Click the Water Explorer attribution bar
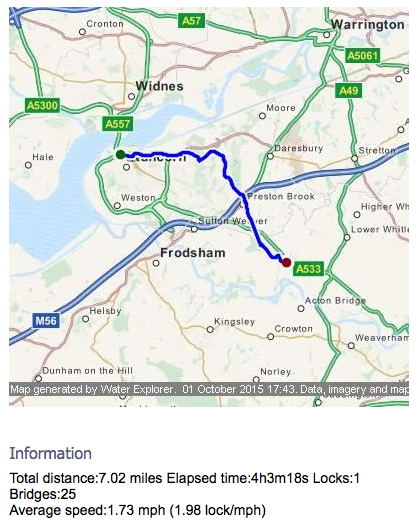419x522 pixels. [209, 389]
